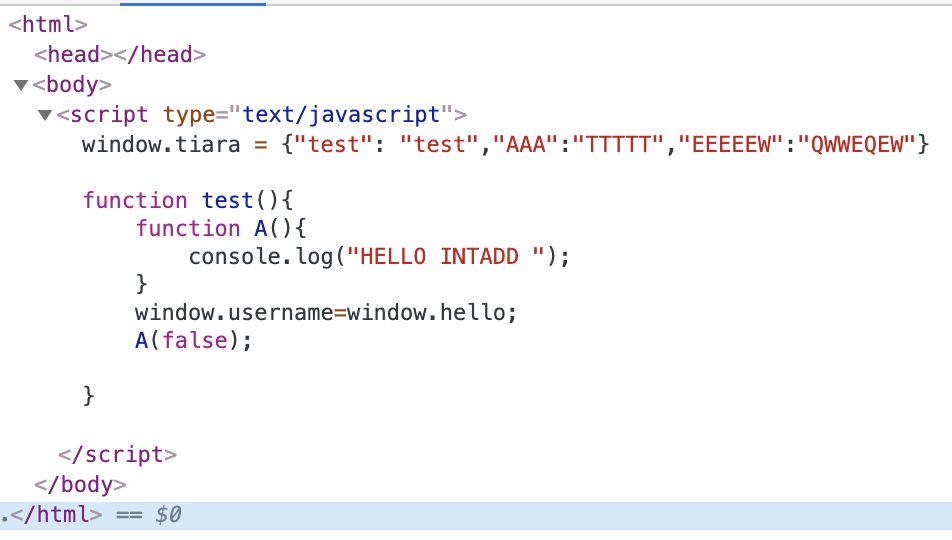Collapse the script element triangle
Screen dimensions: 952x540
[45, 115]
